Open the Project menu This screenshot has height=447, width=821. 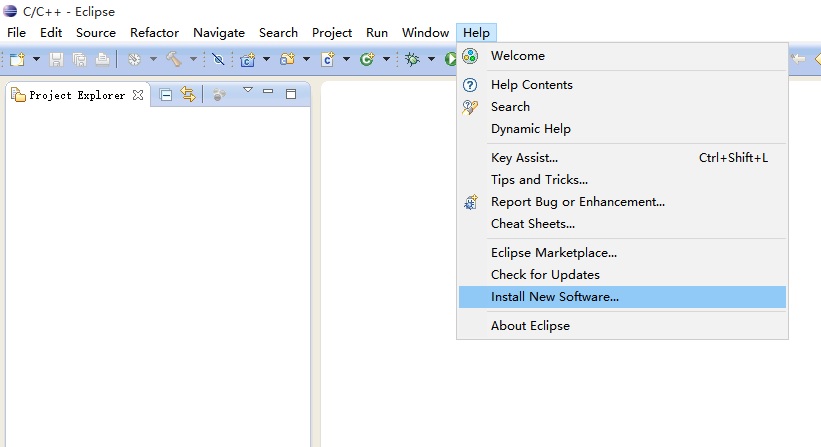[332, 32]
